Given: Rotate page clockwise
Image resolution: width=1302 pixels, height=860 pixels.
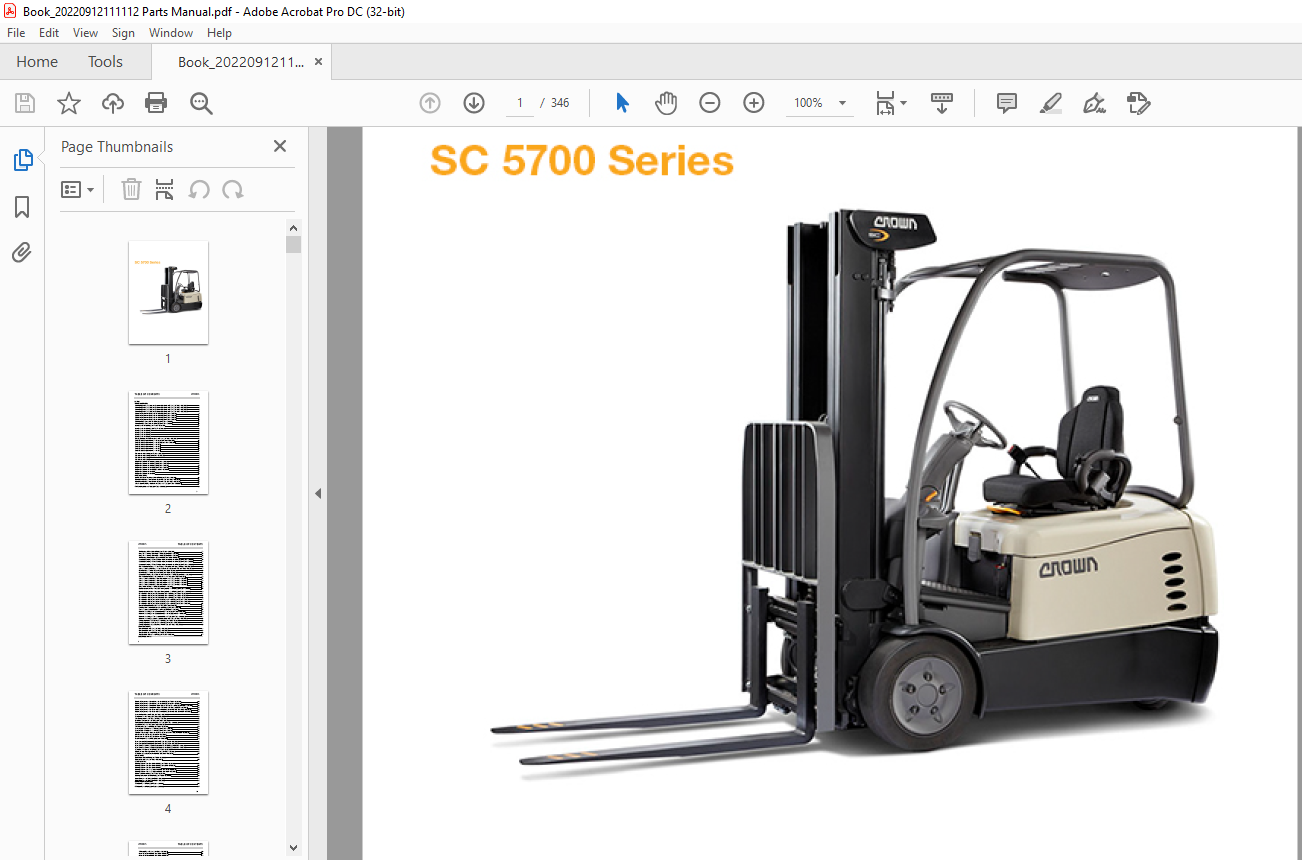Looking at the screenshot, I should (x=233, y=189).
